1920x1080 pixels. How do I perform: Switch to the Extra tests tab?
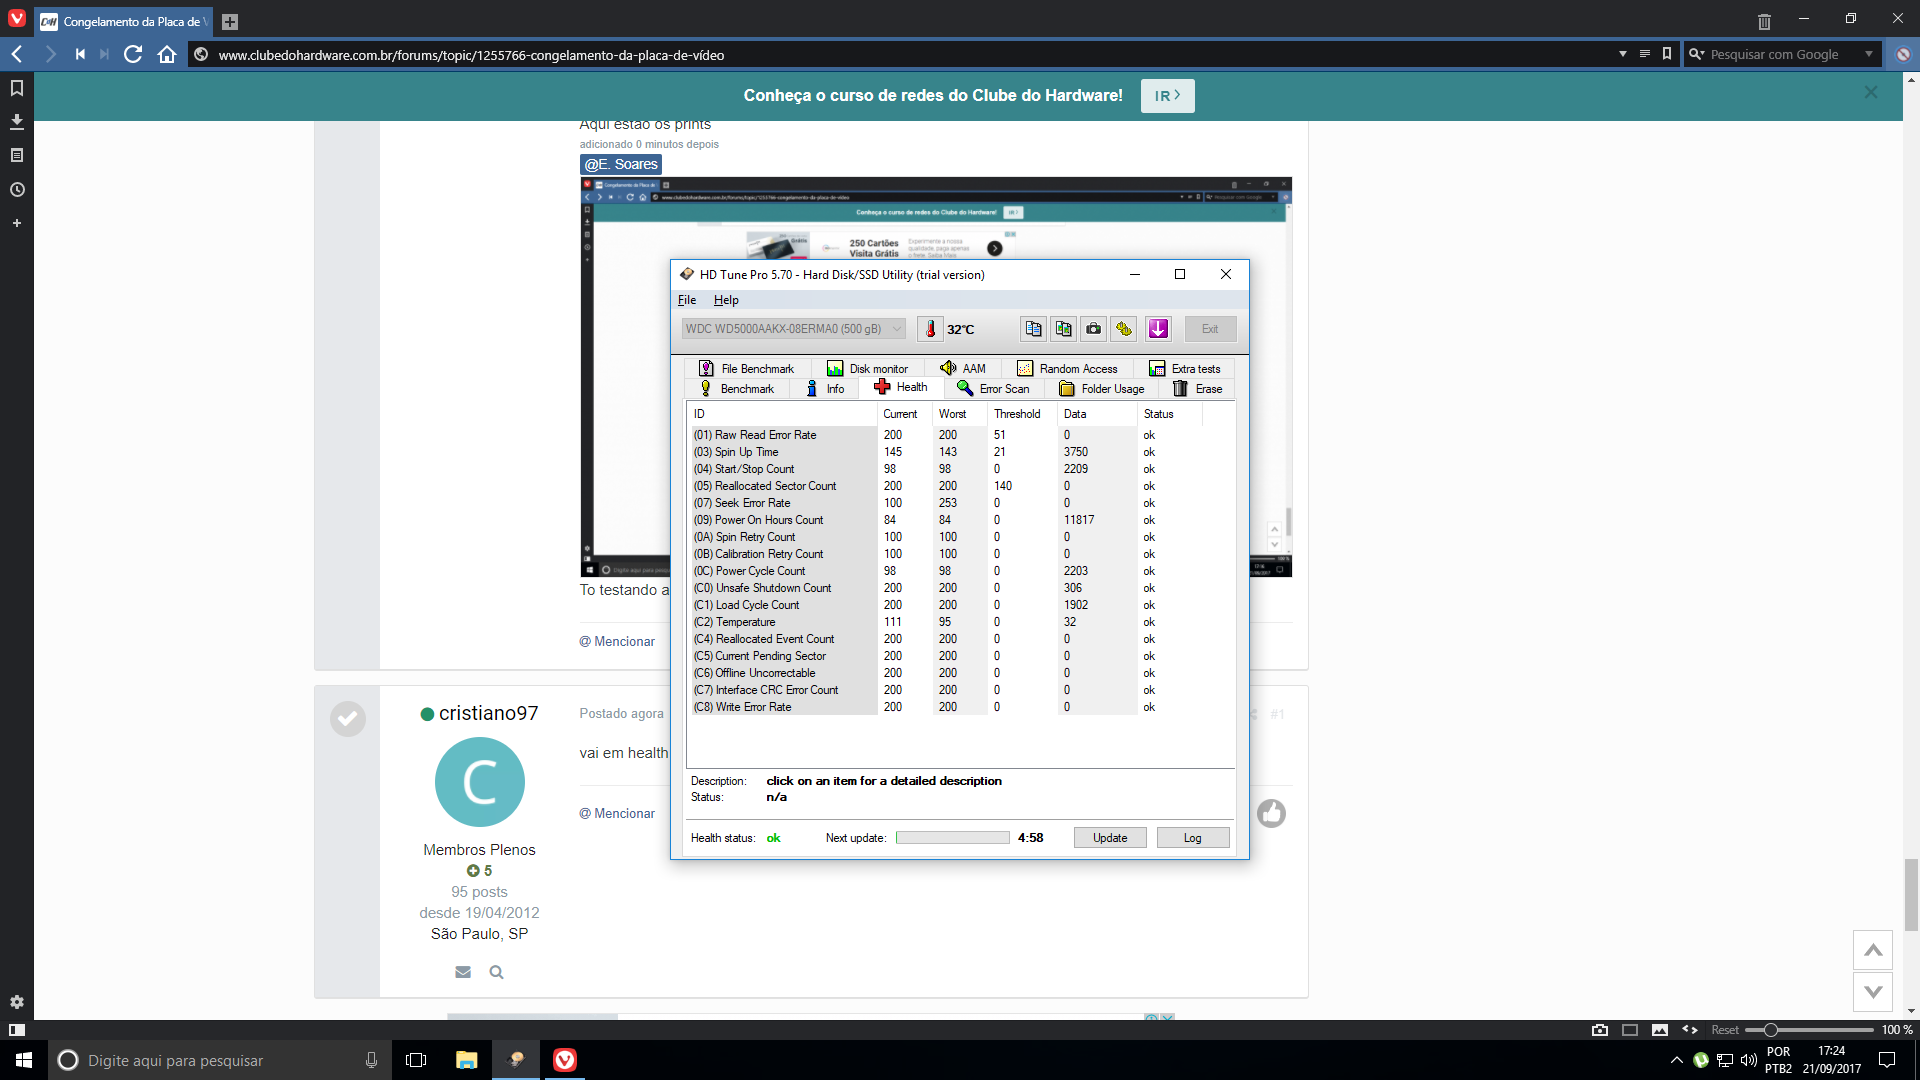[x=1185, y=369]
